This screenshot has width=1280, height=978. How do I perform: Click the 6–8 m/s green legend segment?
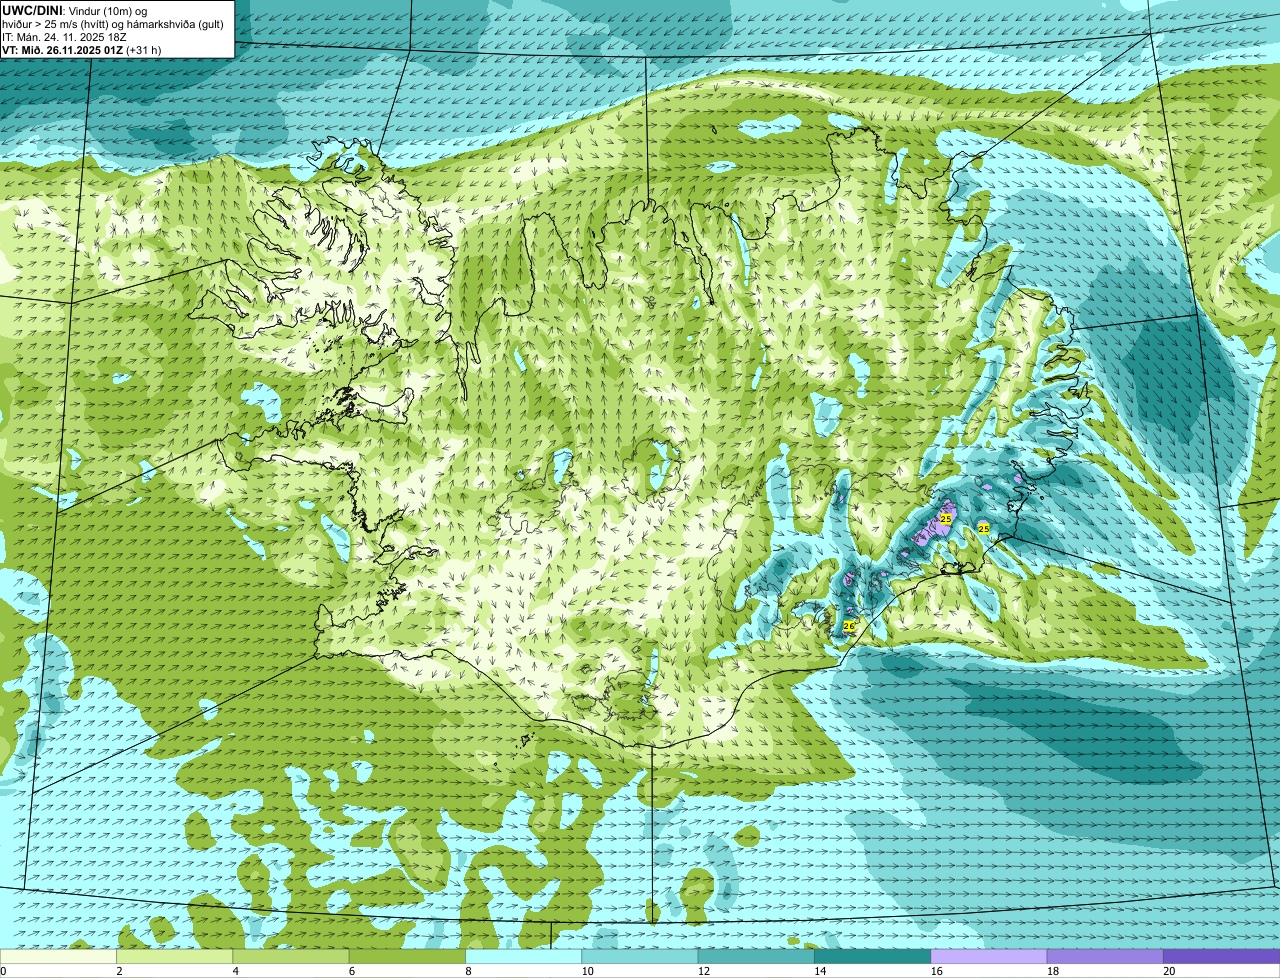[408, 956]
